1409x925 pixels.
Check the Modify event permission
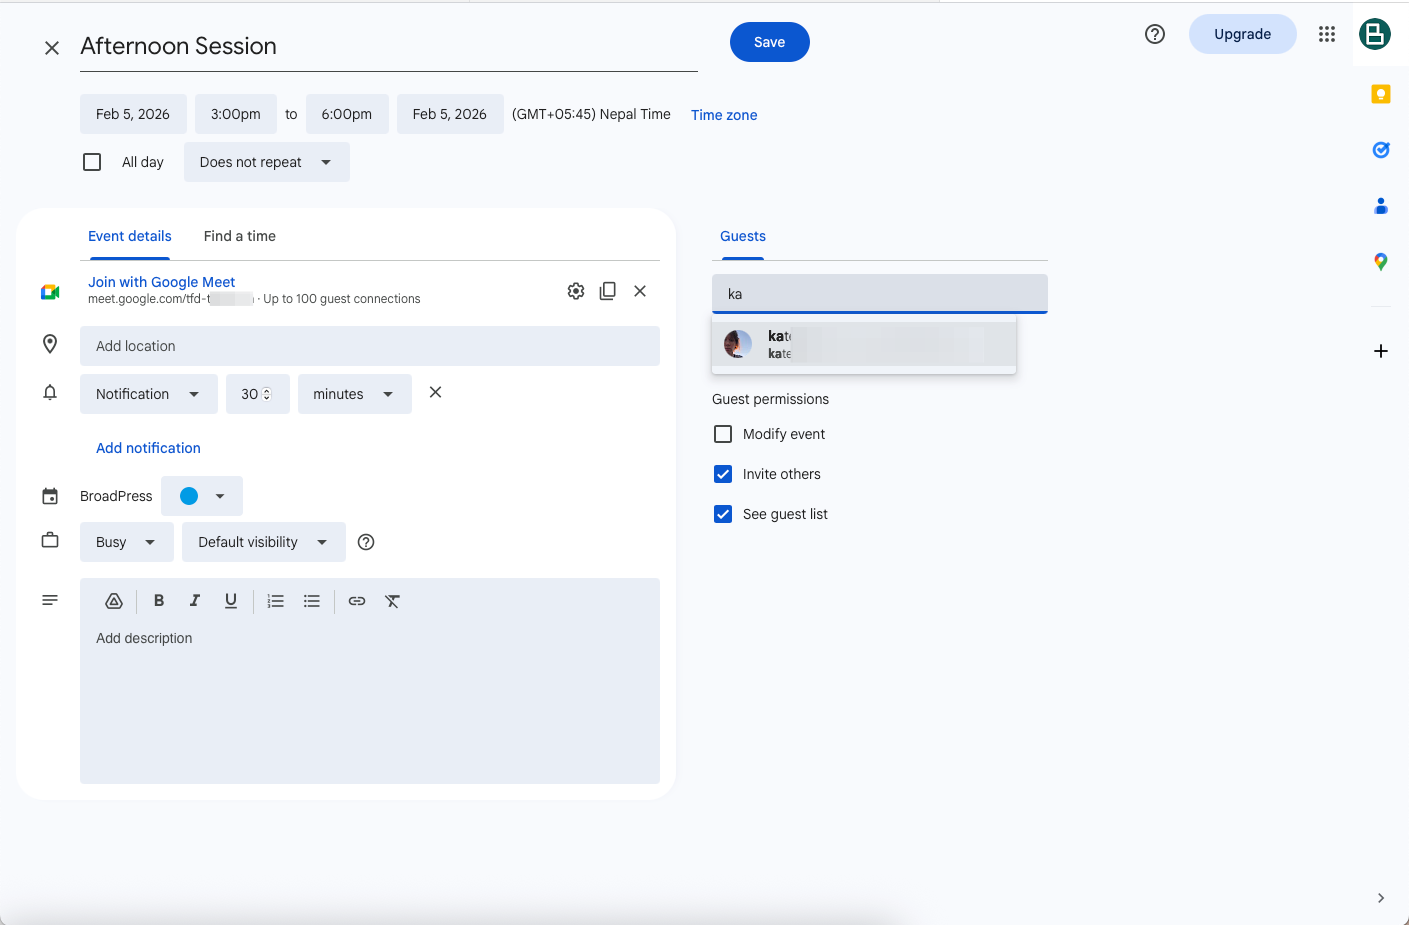pyautogui.click(x=723, y=434)
